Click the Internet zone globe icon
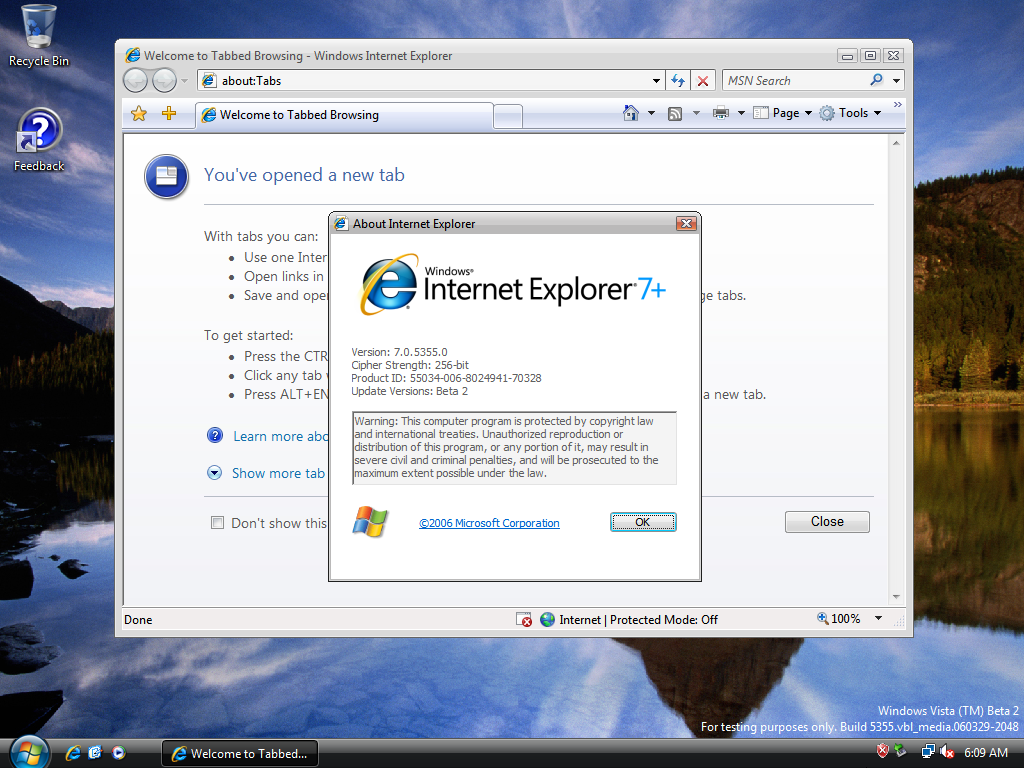The height and width of the screenshot is (768, 1024). pyautogui.click(x=547, y=619)
